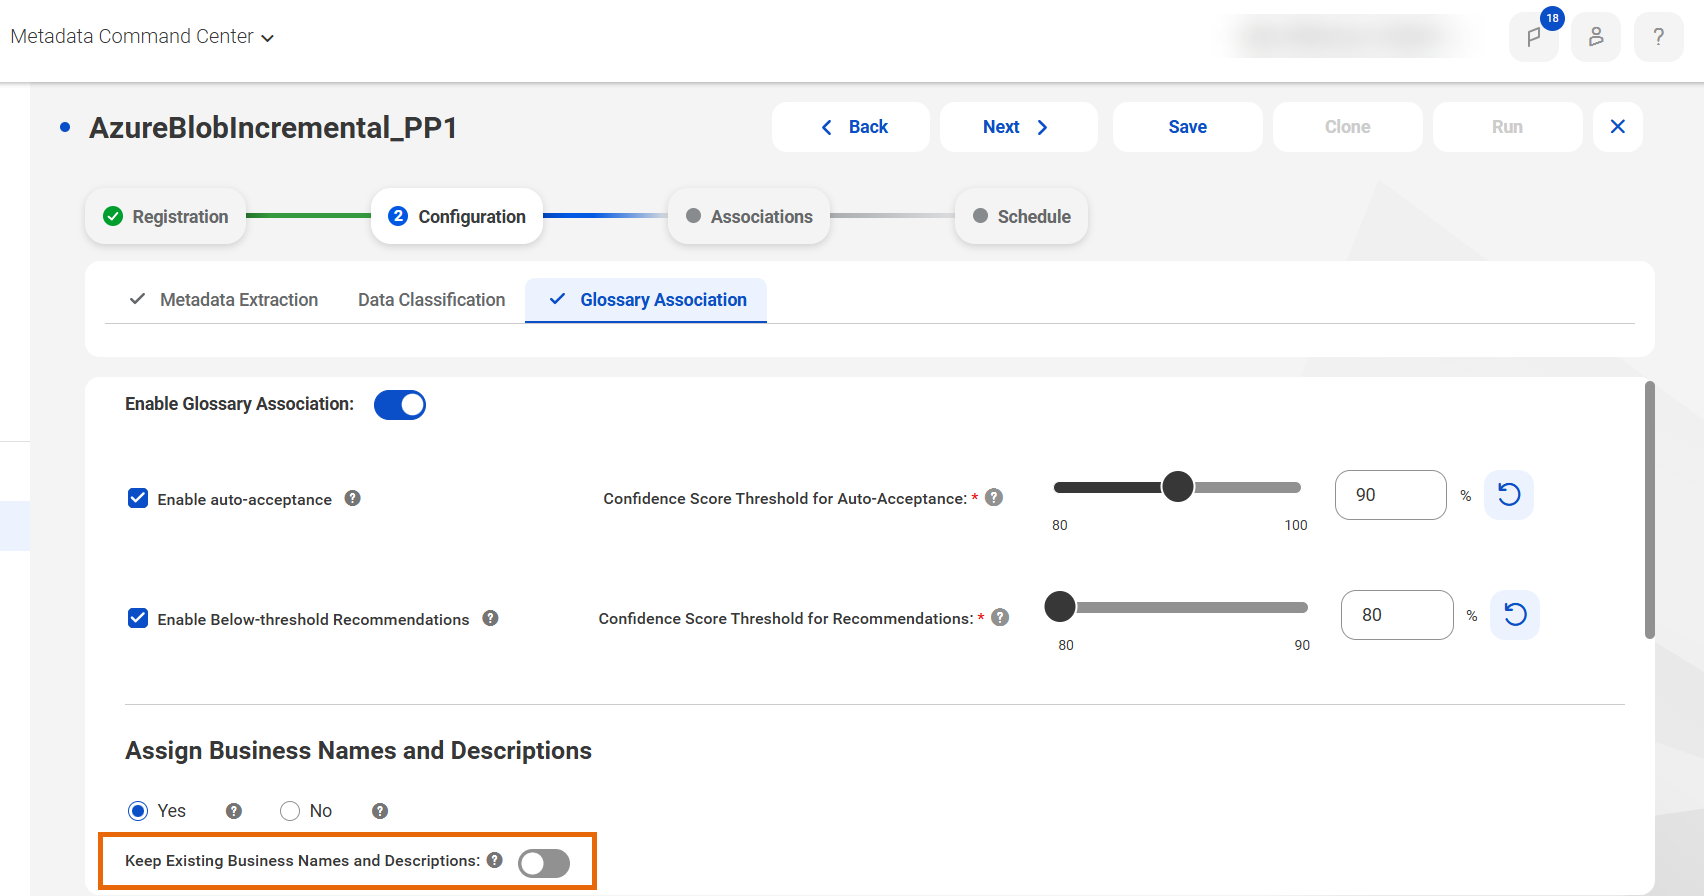Go to the Associations step

(x=749, y=216)
